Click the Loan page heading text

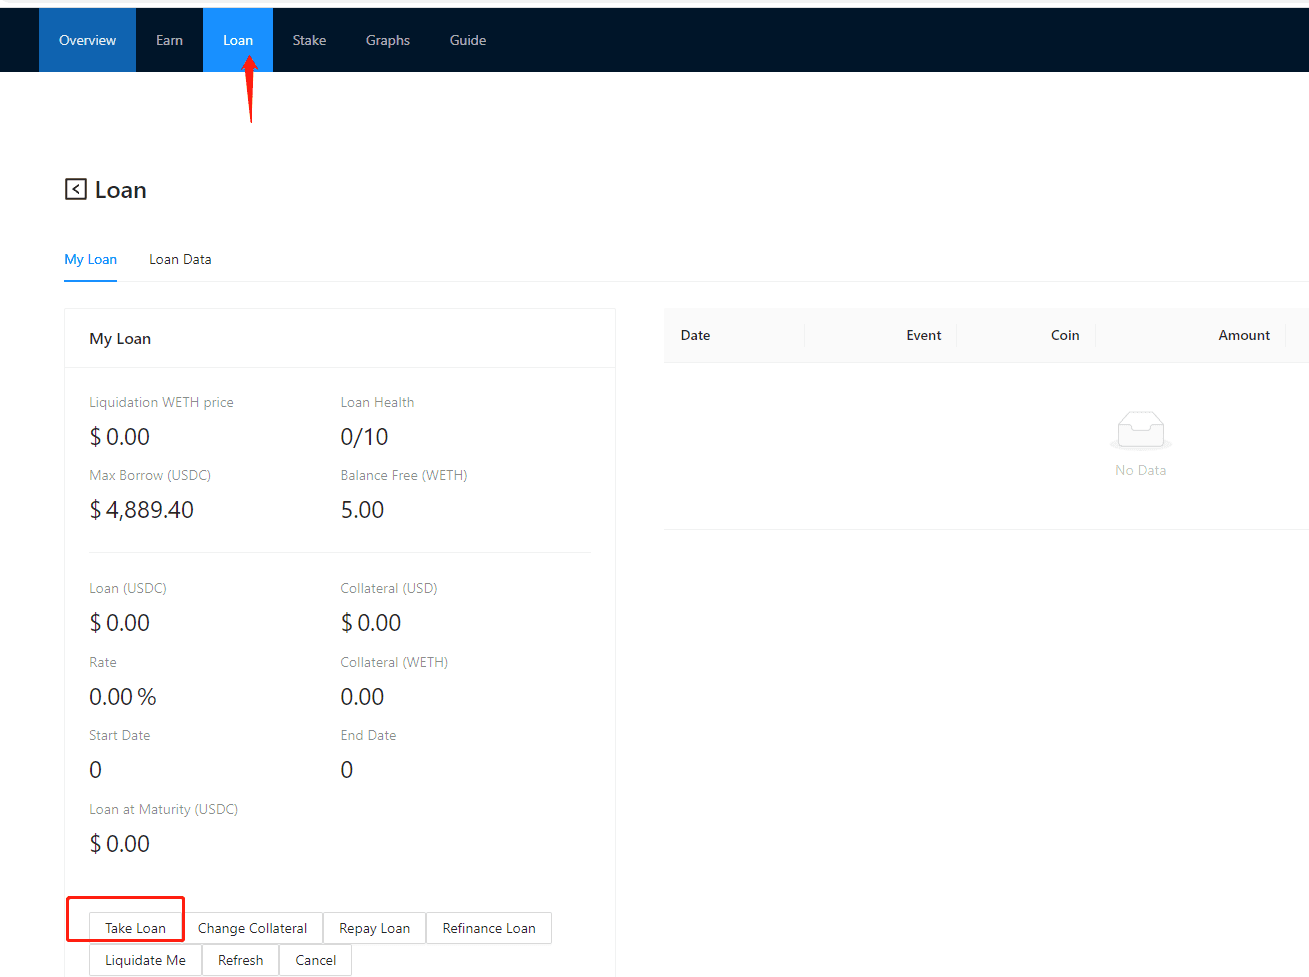click(120, 190)
